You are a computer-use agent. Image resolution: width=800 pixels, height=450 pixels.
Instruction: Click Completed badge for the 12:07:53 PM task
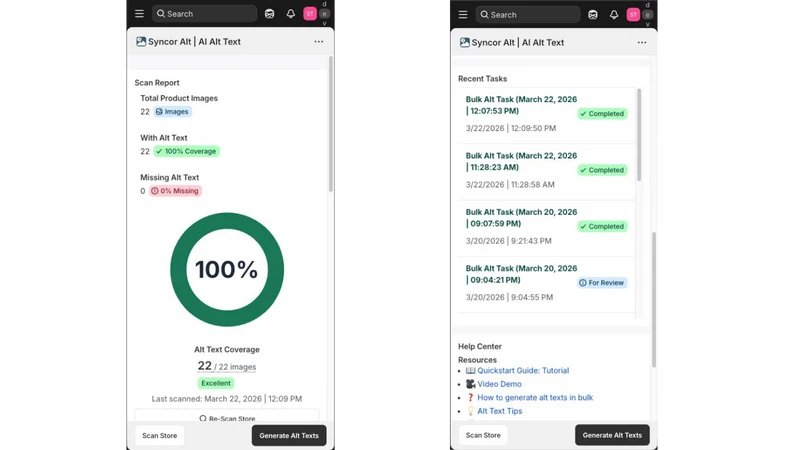602,114
